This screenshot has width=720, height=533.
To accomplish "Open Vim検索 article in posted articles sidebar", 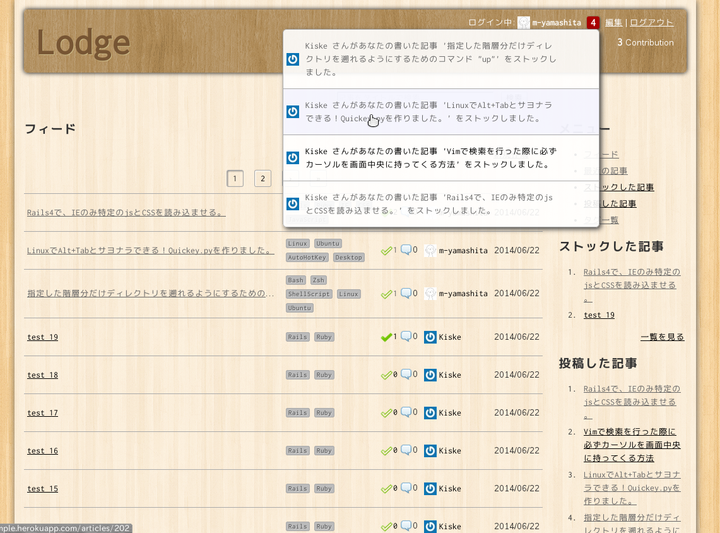I will (x=632, y=445).
